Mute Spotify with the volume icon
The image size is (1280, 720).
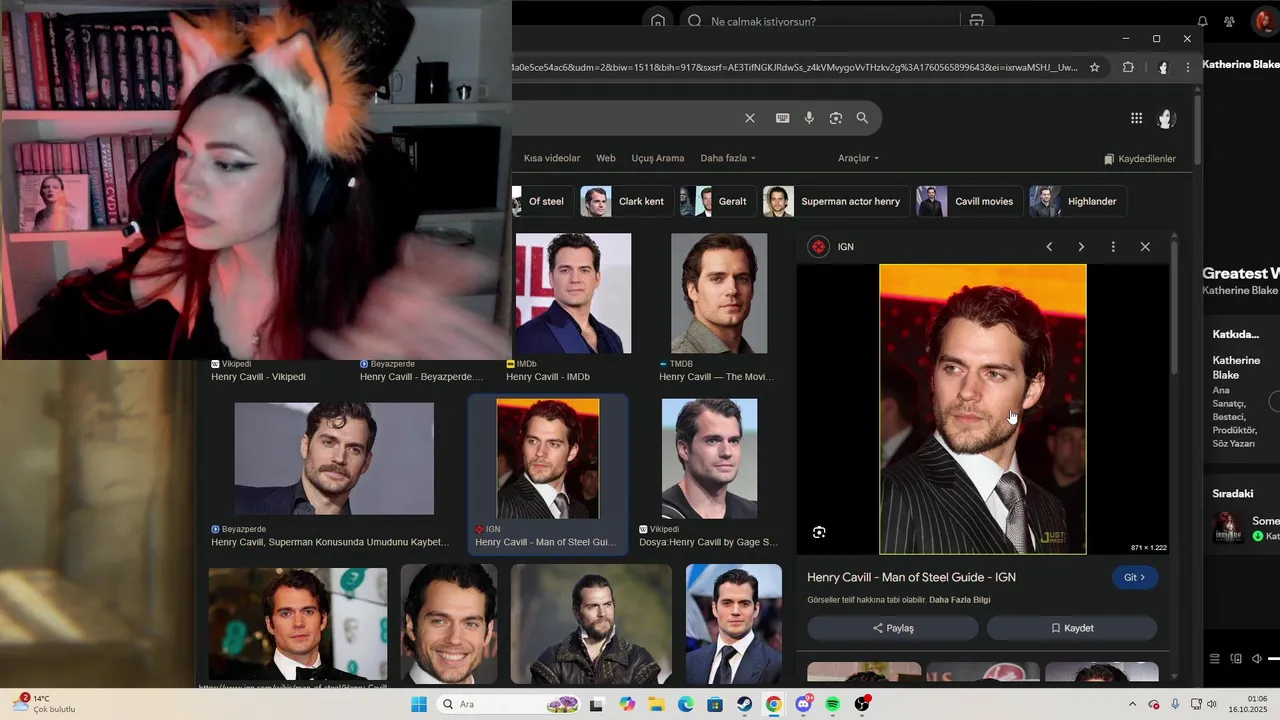(x=1257, y=659)
